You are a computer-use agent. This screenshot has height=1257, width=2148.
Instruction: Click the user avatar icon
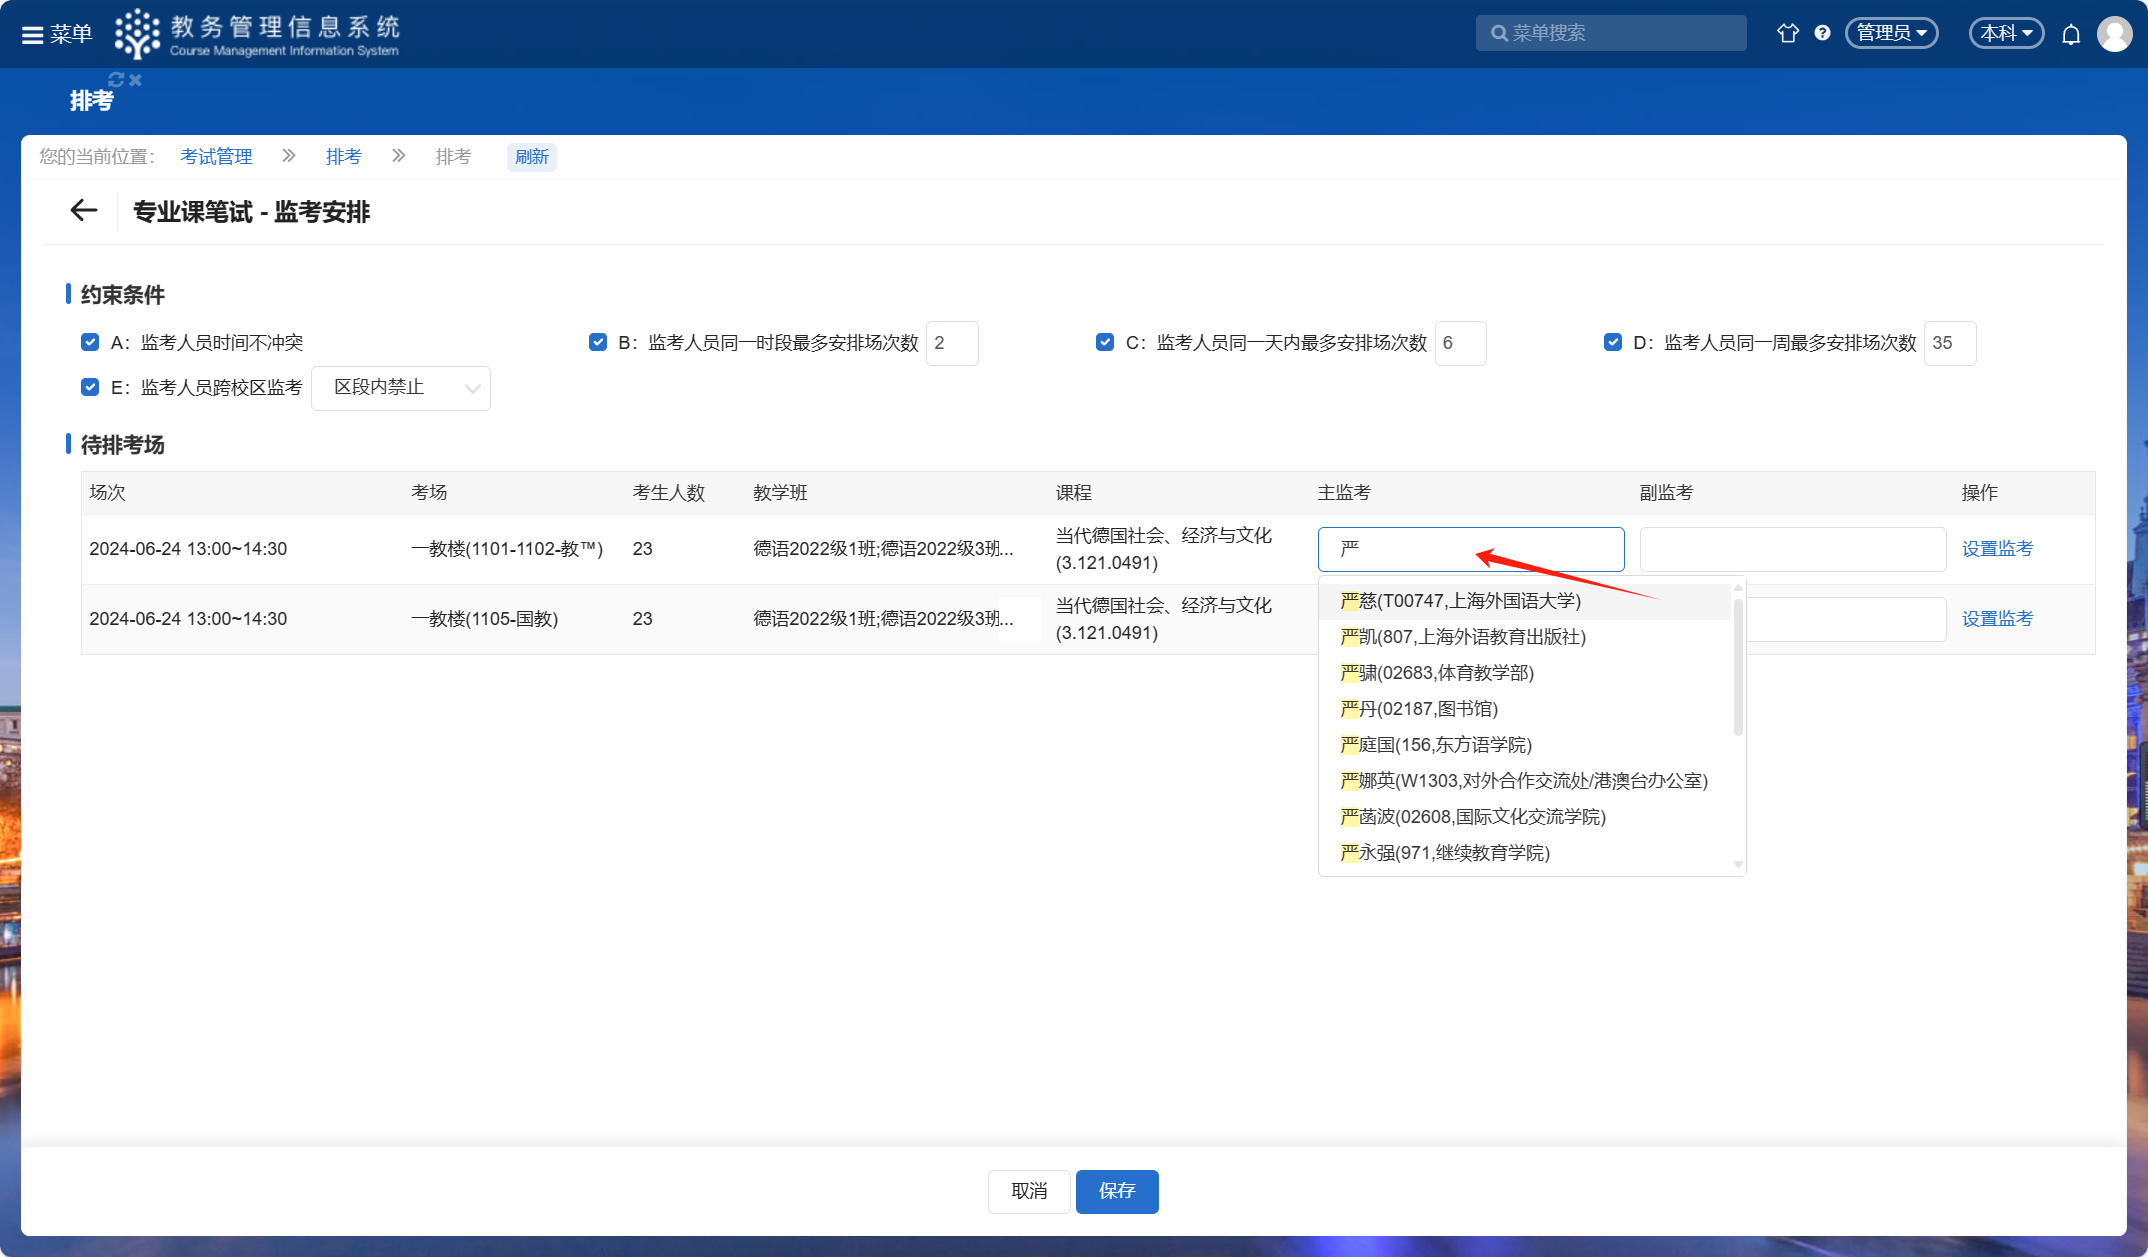2114,34
